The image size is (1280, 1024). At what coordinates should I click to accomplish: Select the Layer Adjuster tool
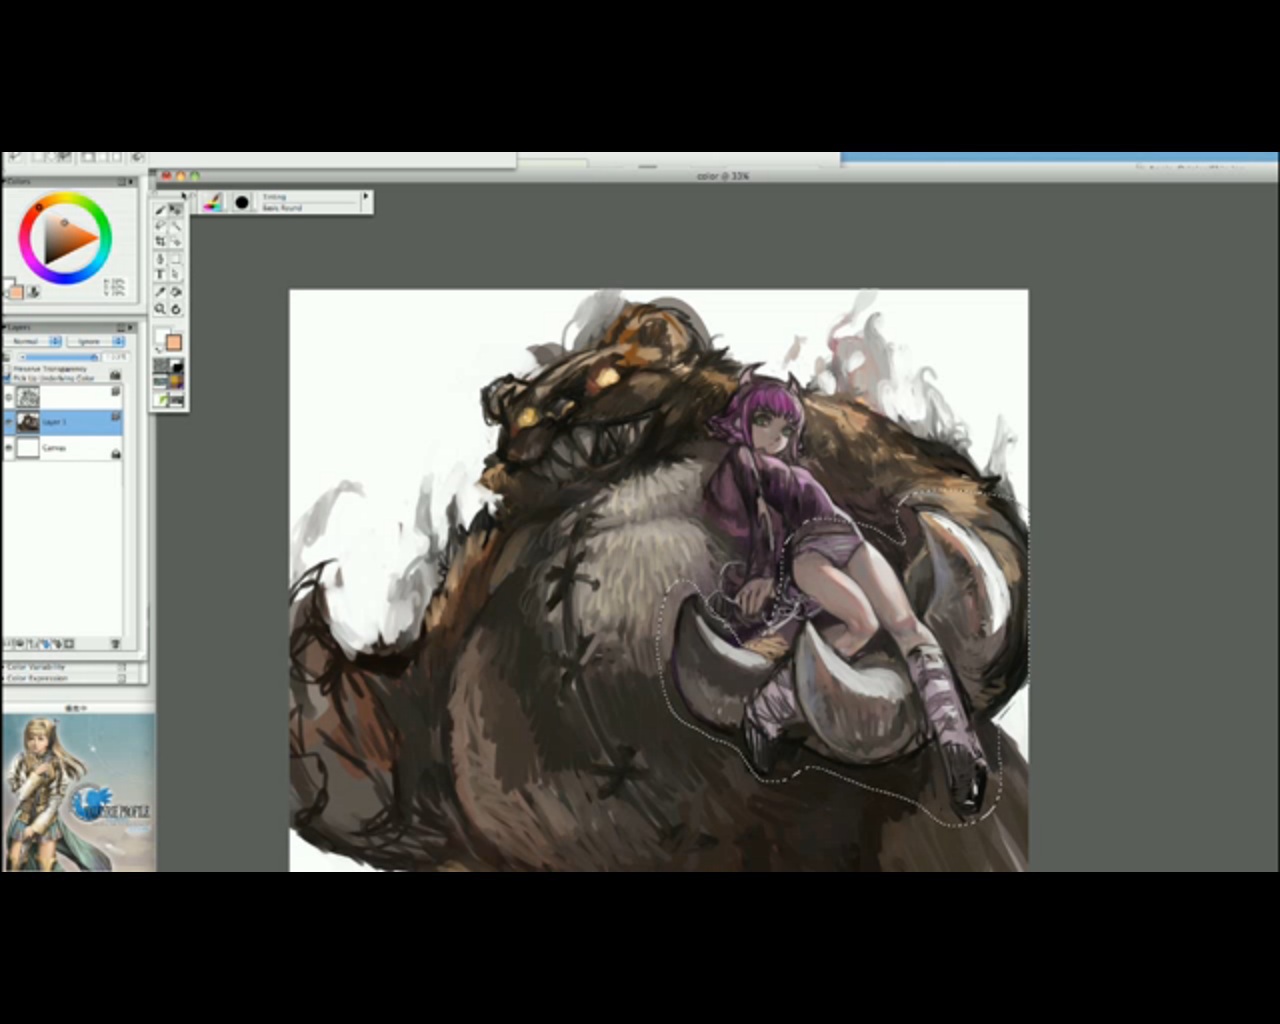point(176,210)
